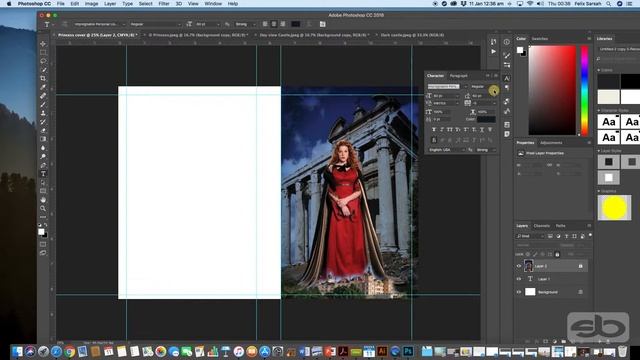Select the Blur tool

tap(43, 148)
